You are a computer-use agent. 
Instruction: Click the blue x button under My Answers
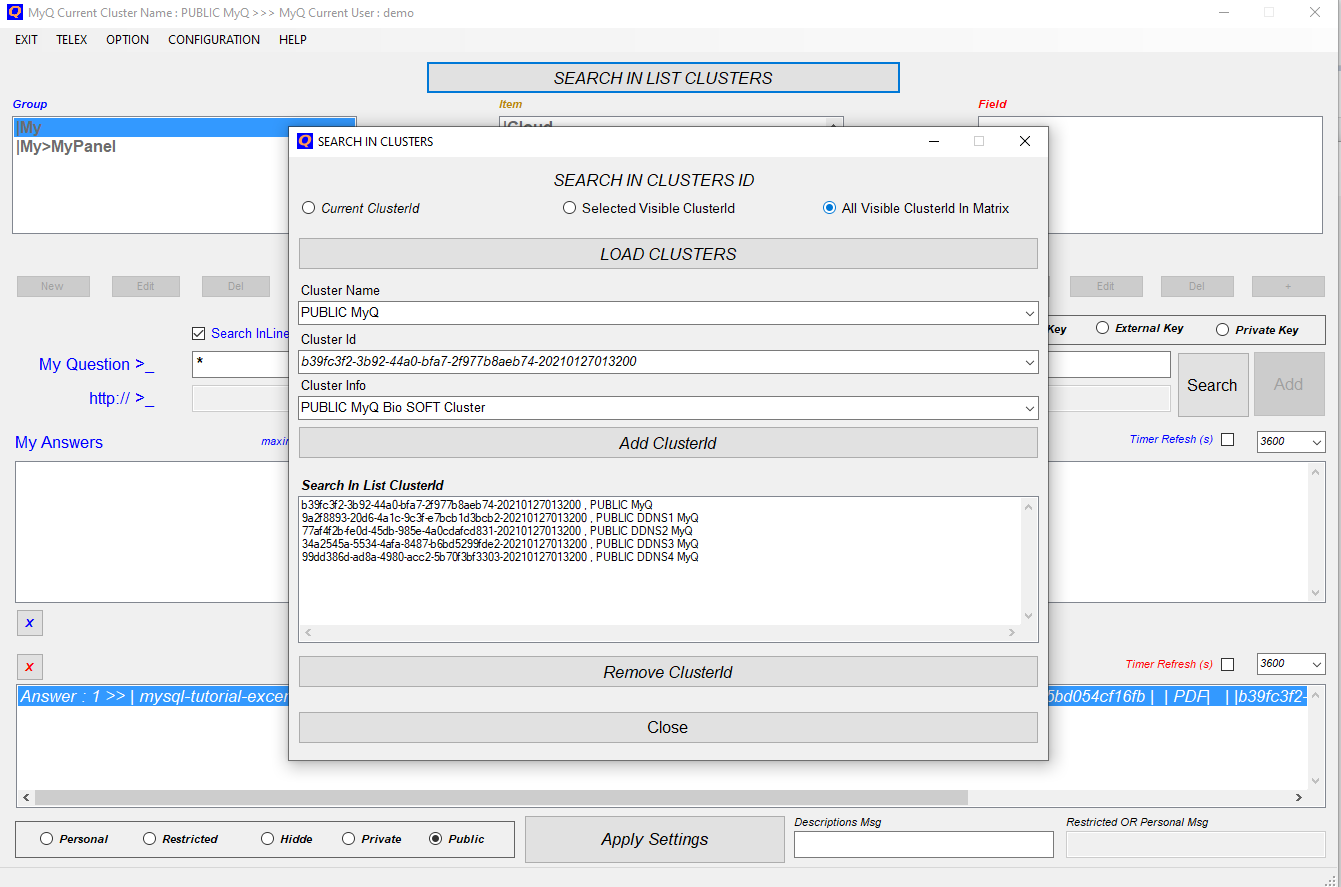pyautogui.click(x=29, y=623)
